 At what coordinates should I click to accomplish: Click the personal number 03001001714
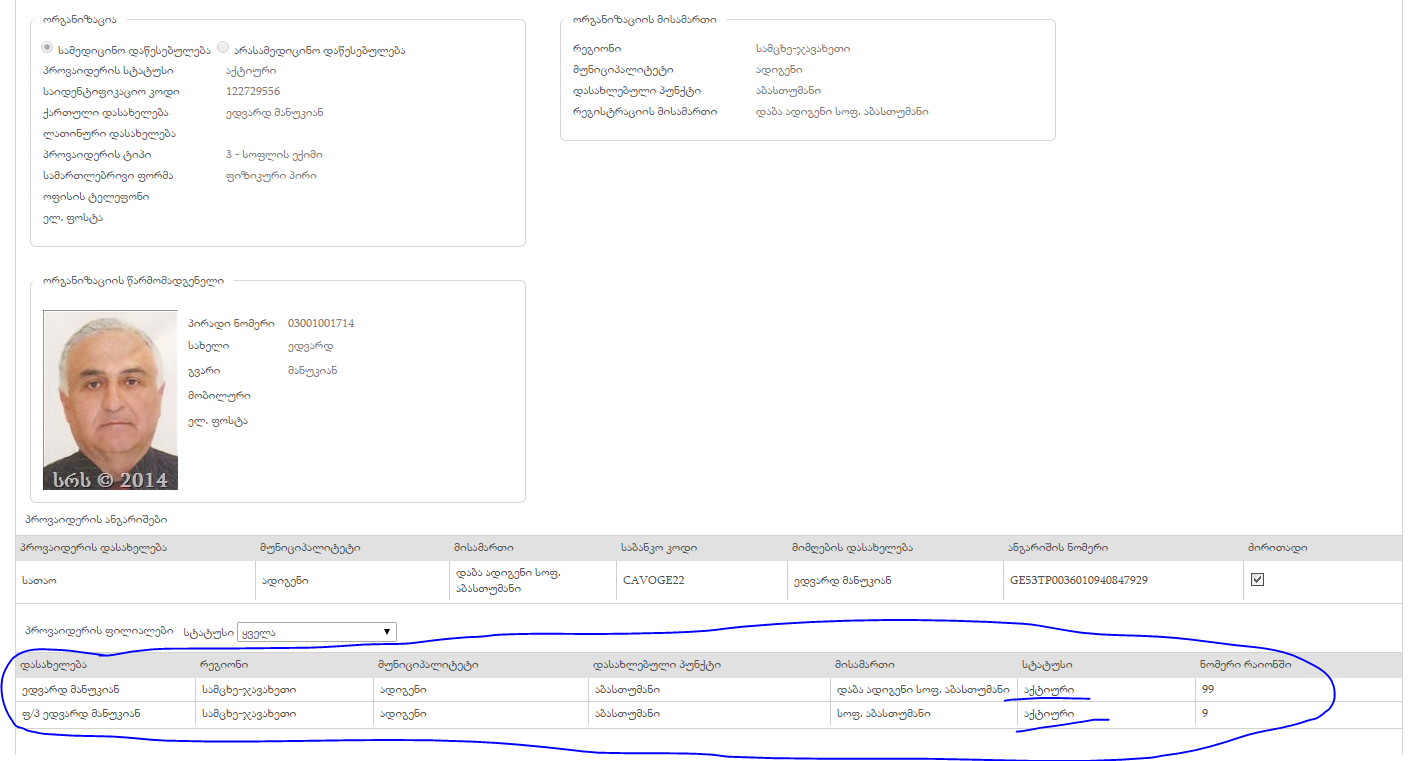(x=320, y=323)
